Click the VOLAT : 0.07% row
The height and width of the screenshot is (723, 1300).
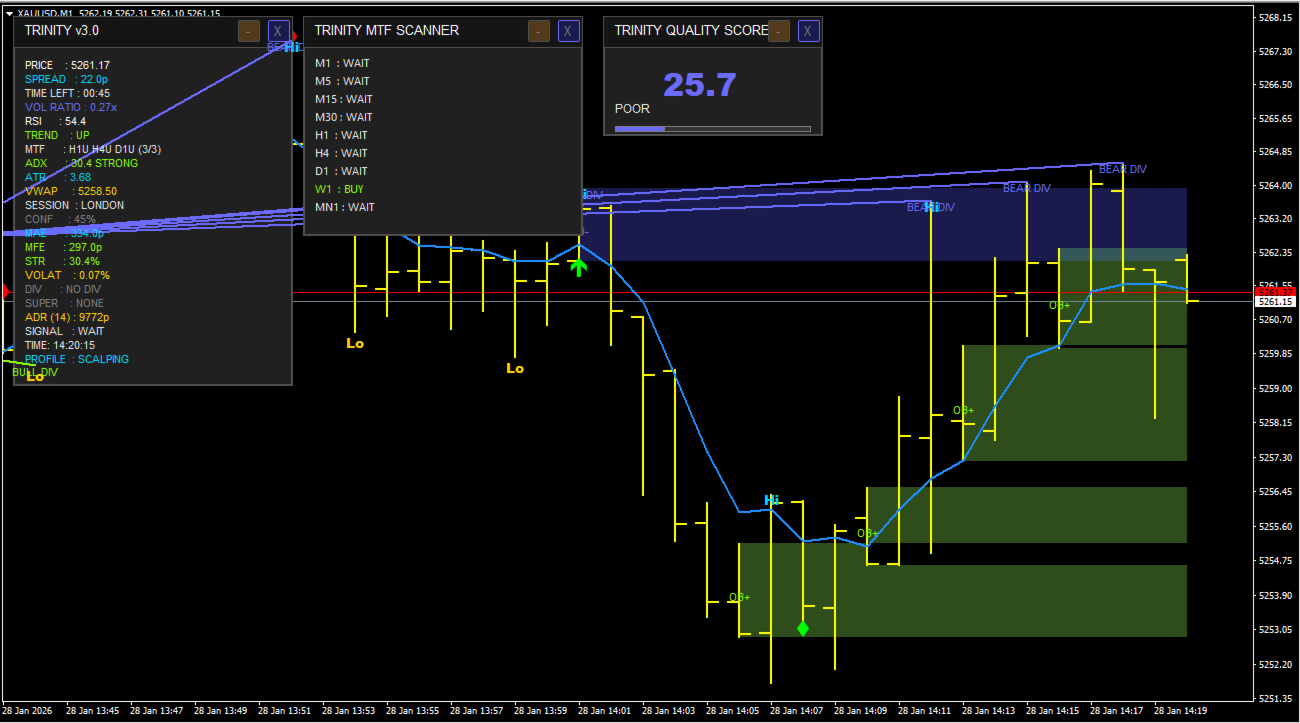pos(68,275)
